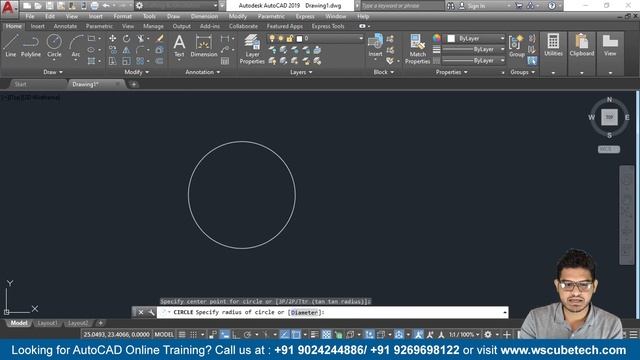The width and height of the screenshot is (640, 360).
Task: Activate the Copy tool
Action: tap(112, 50)
